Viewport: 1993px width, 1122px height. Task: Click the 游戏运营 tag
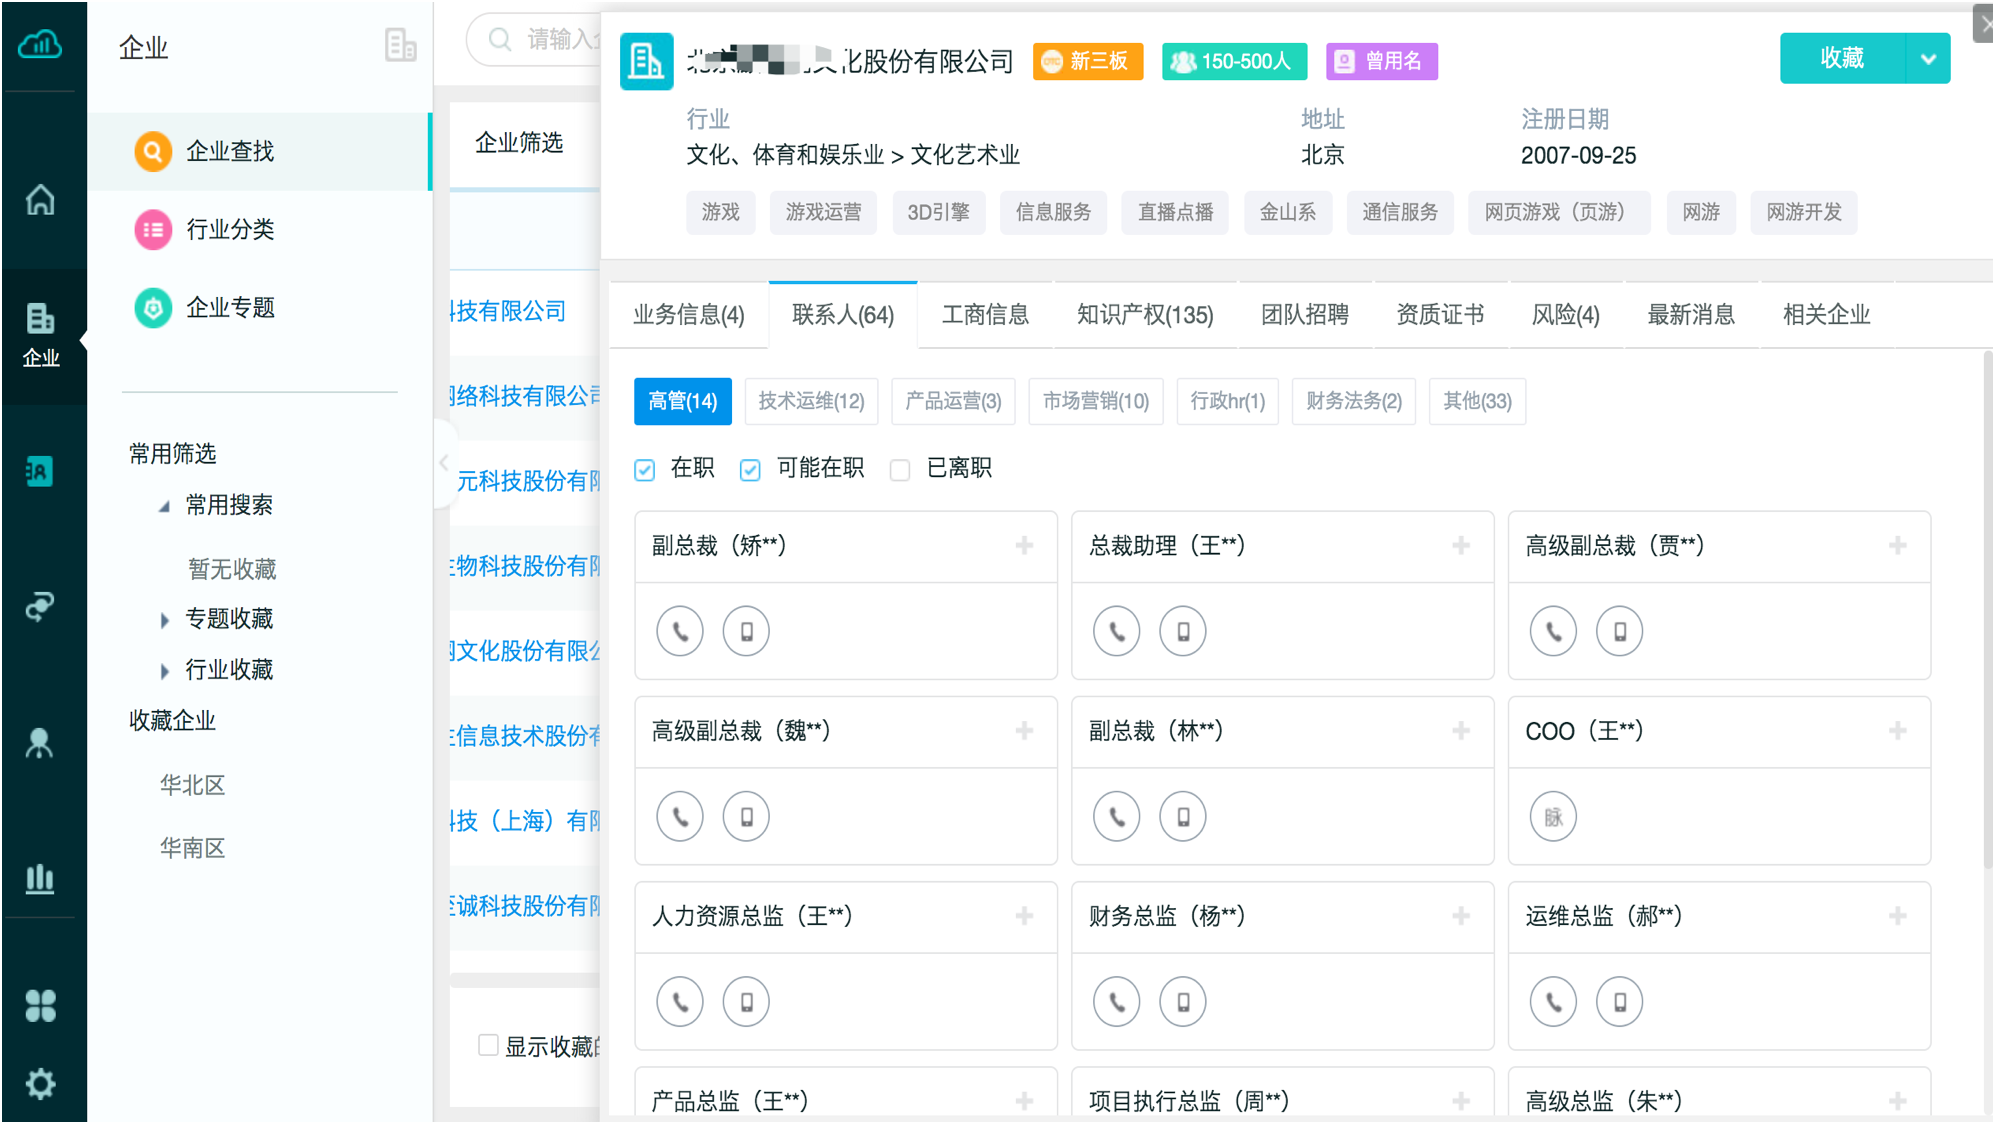click(823, 212)
